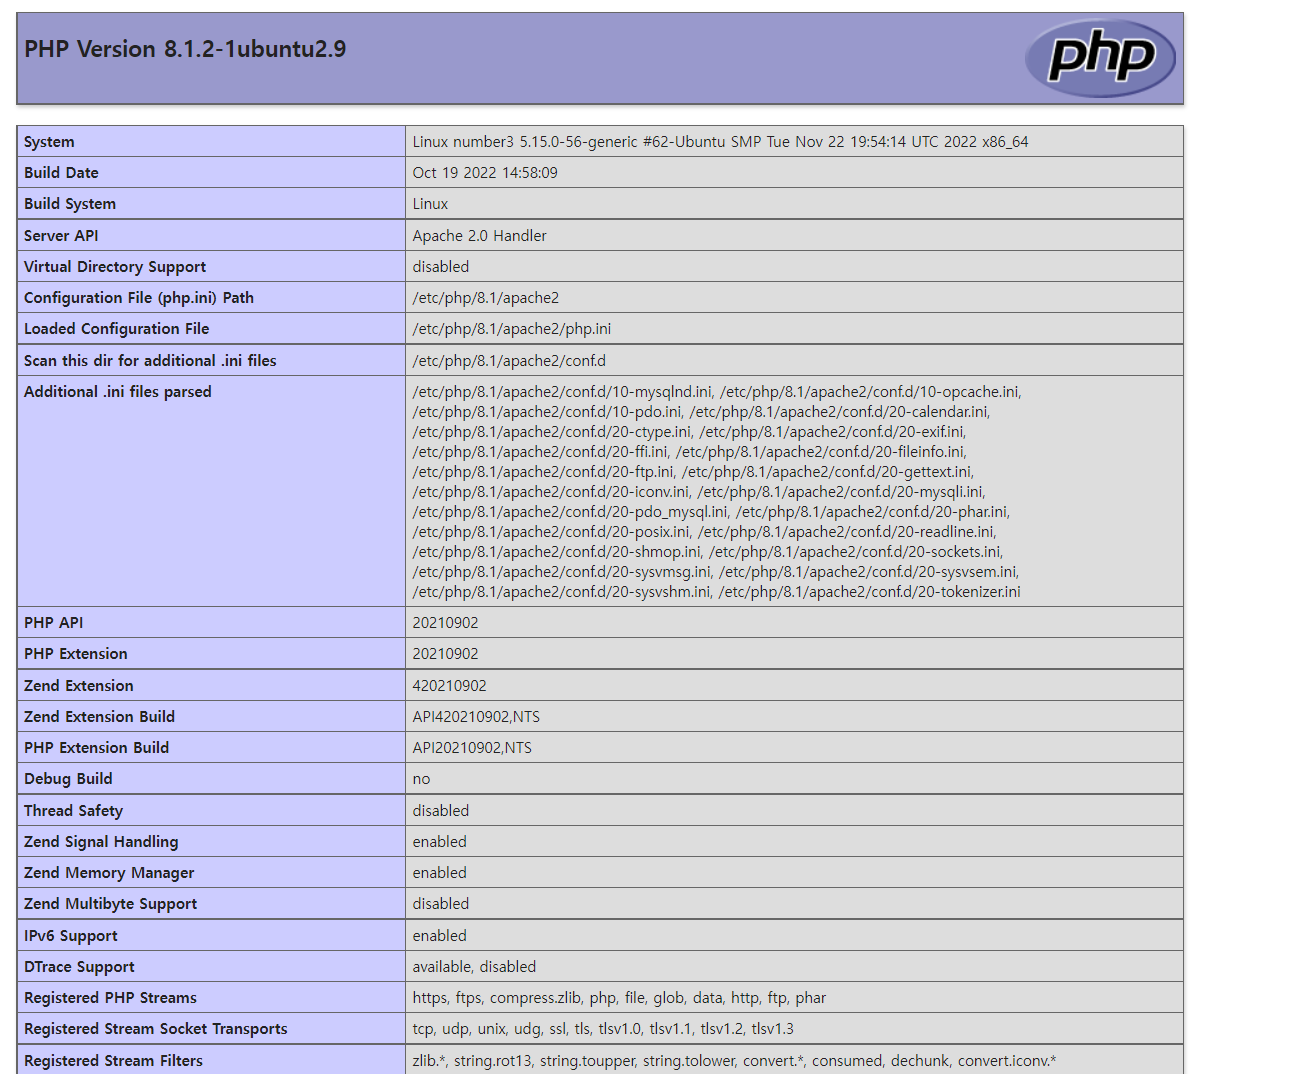
Task: Click the Configuration File (php.ini) Path label
Action: click(x=139, y=298)
